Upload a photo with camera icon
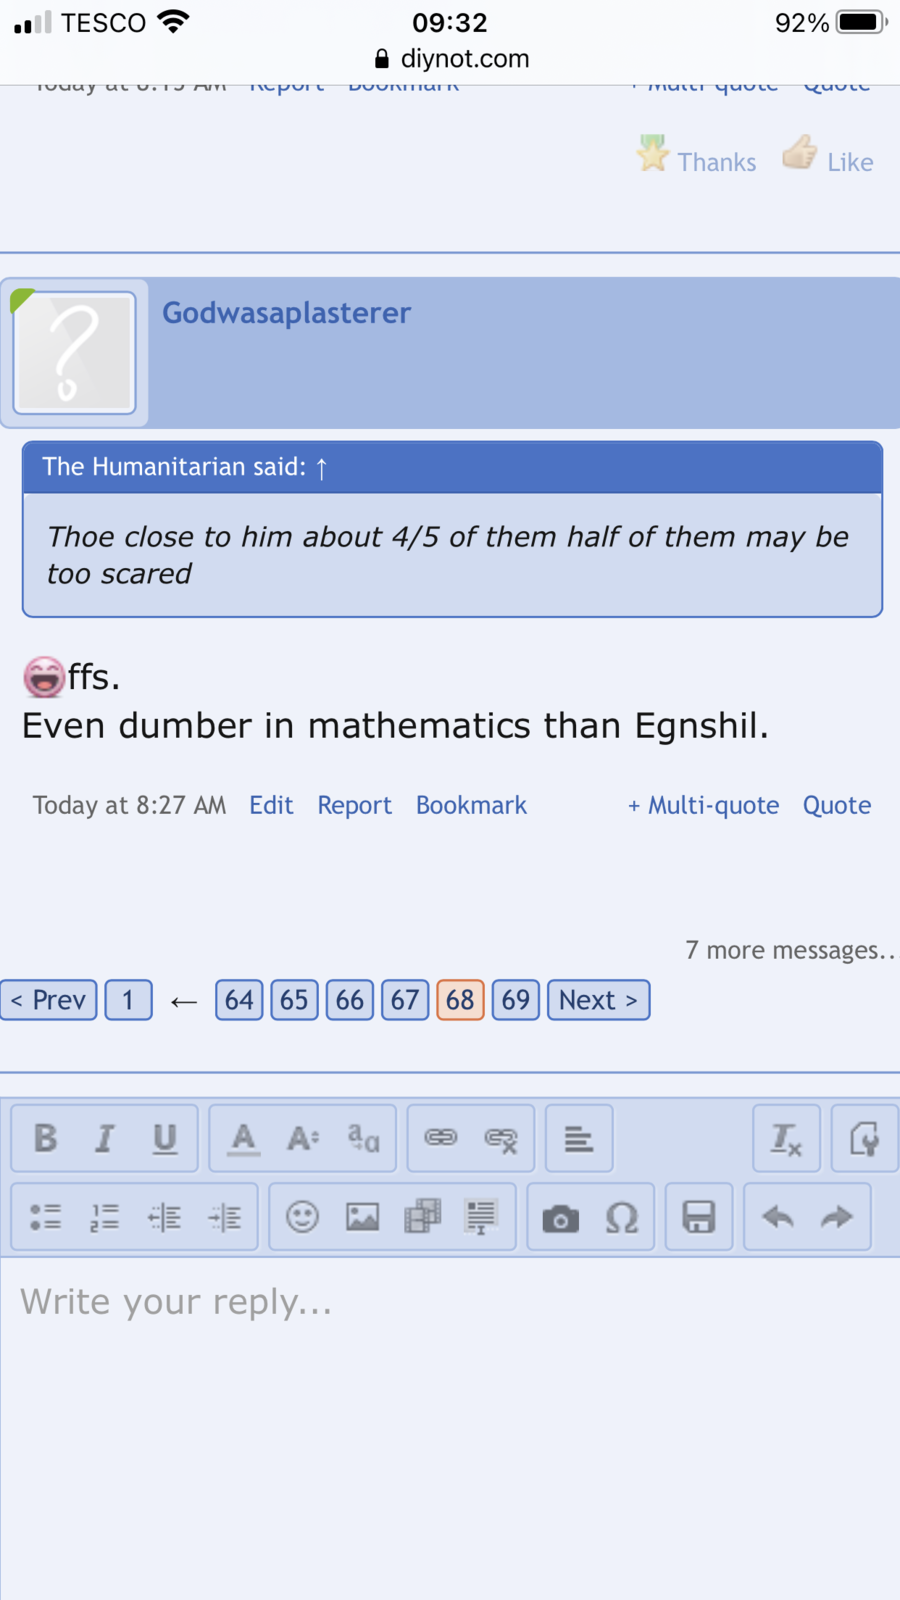Screen dimensions: 900x1600 tap(561, 1217)
